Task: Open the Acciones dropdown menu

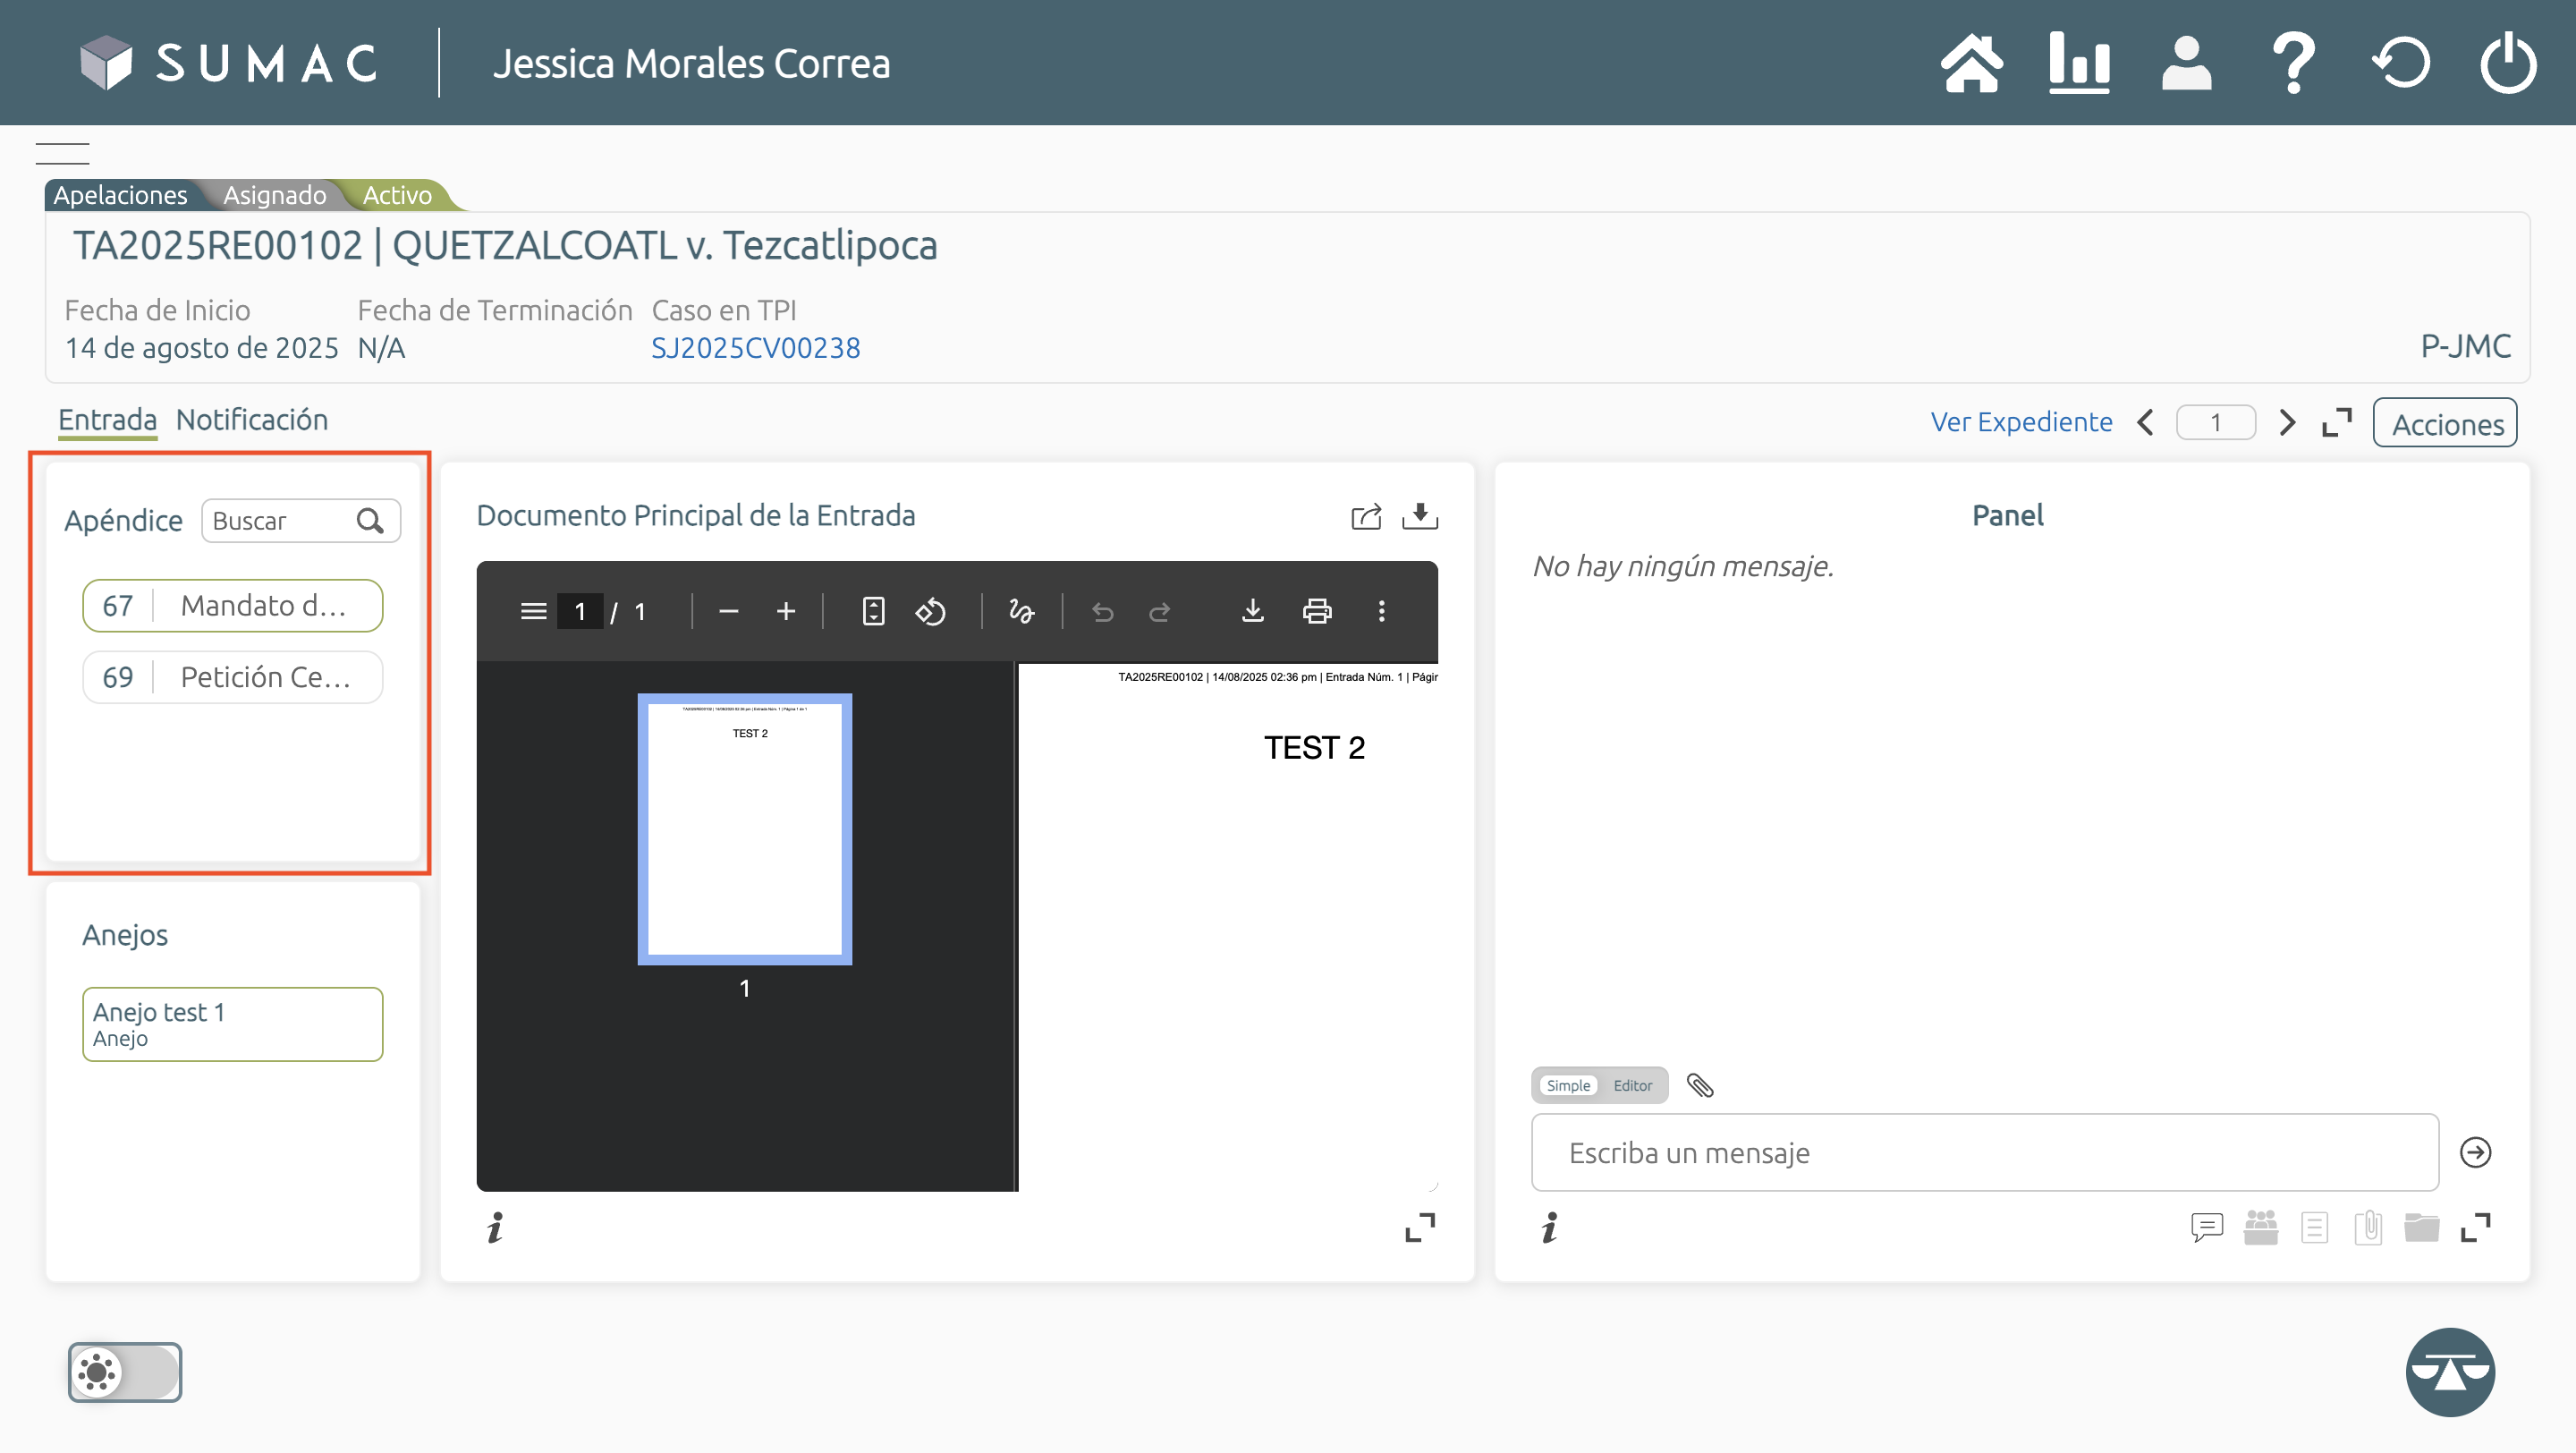Action: pyautogui.click(x=2446, y=423)
